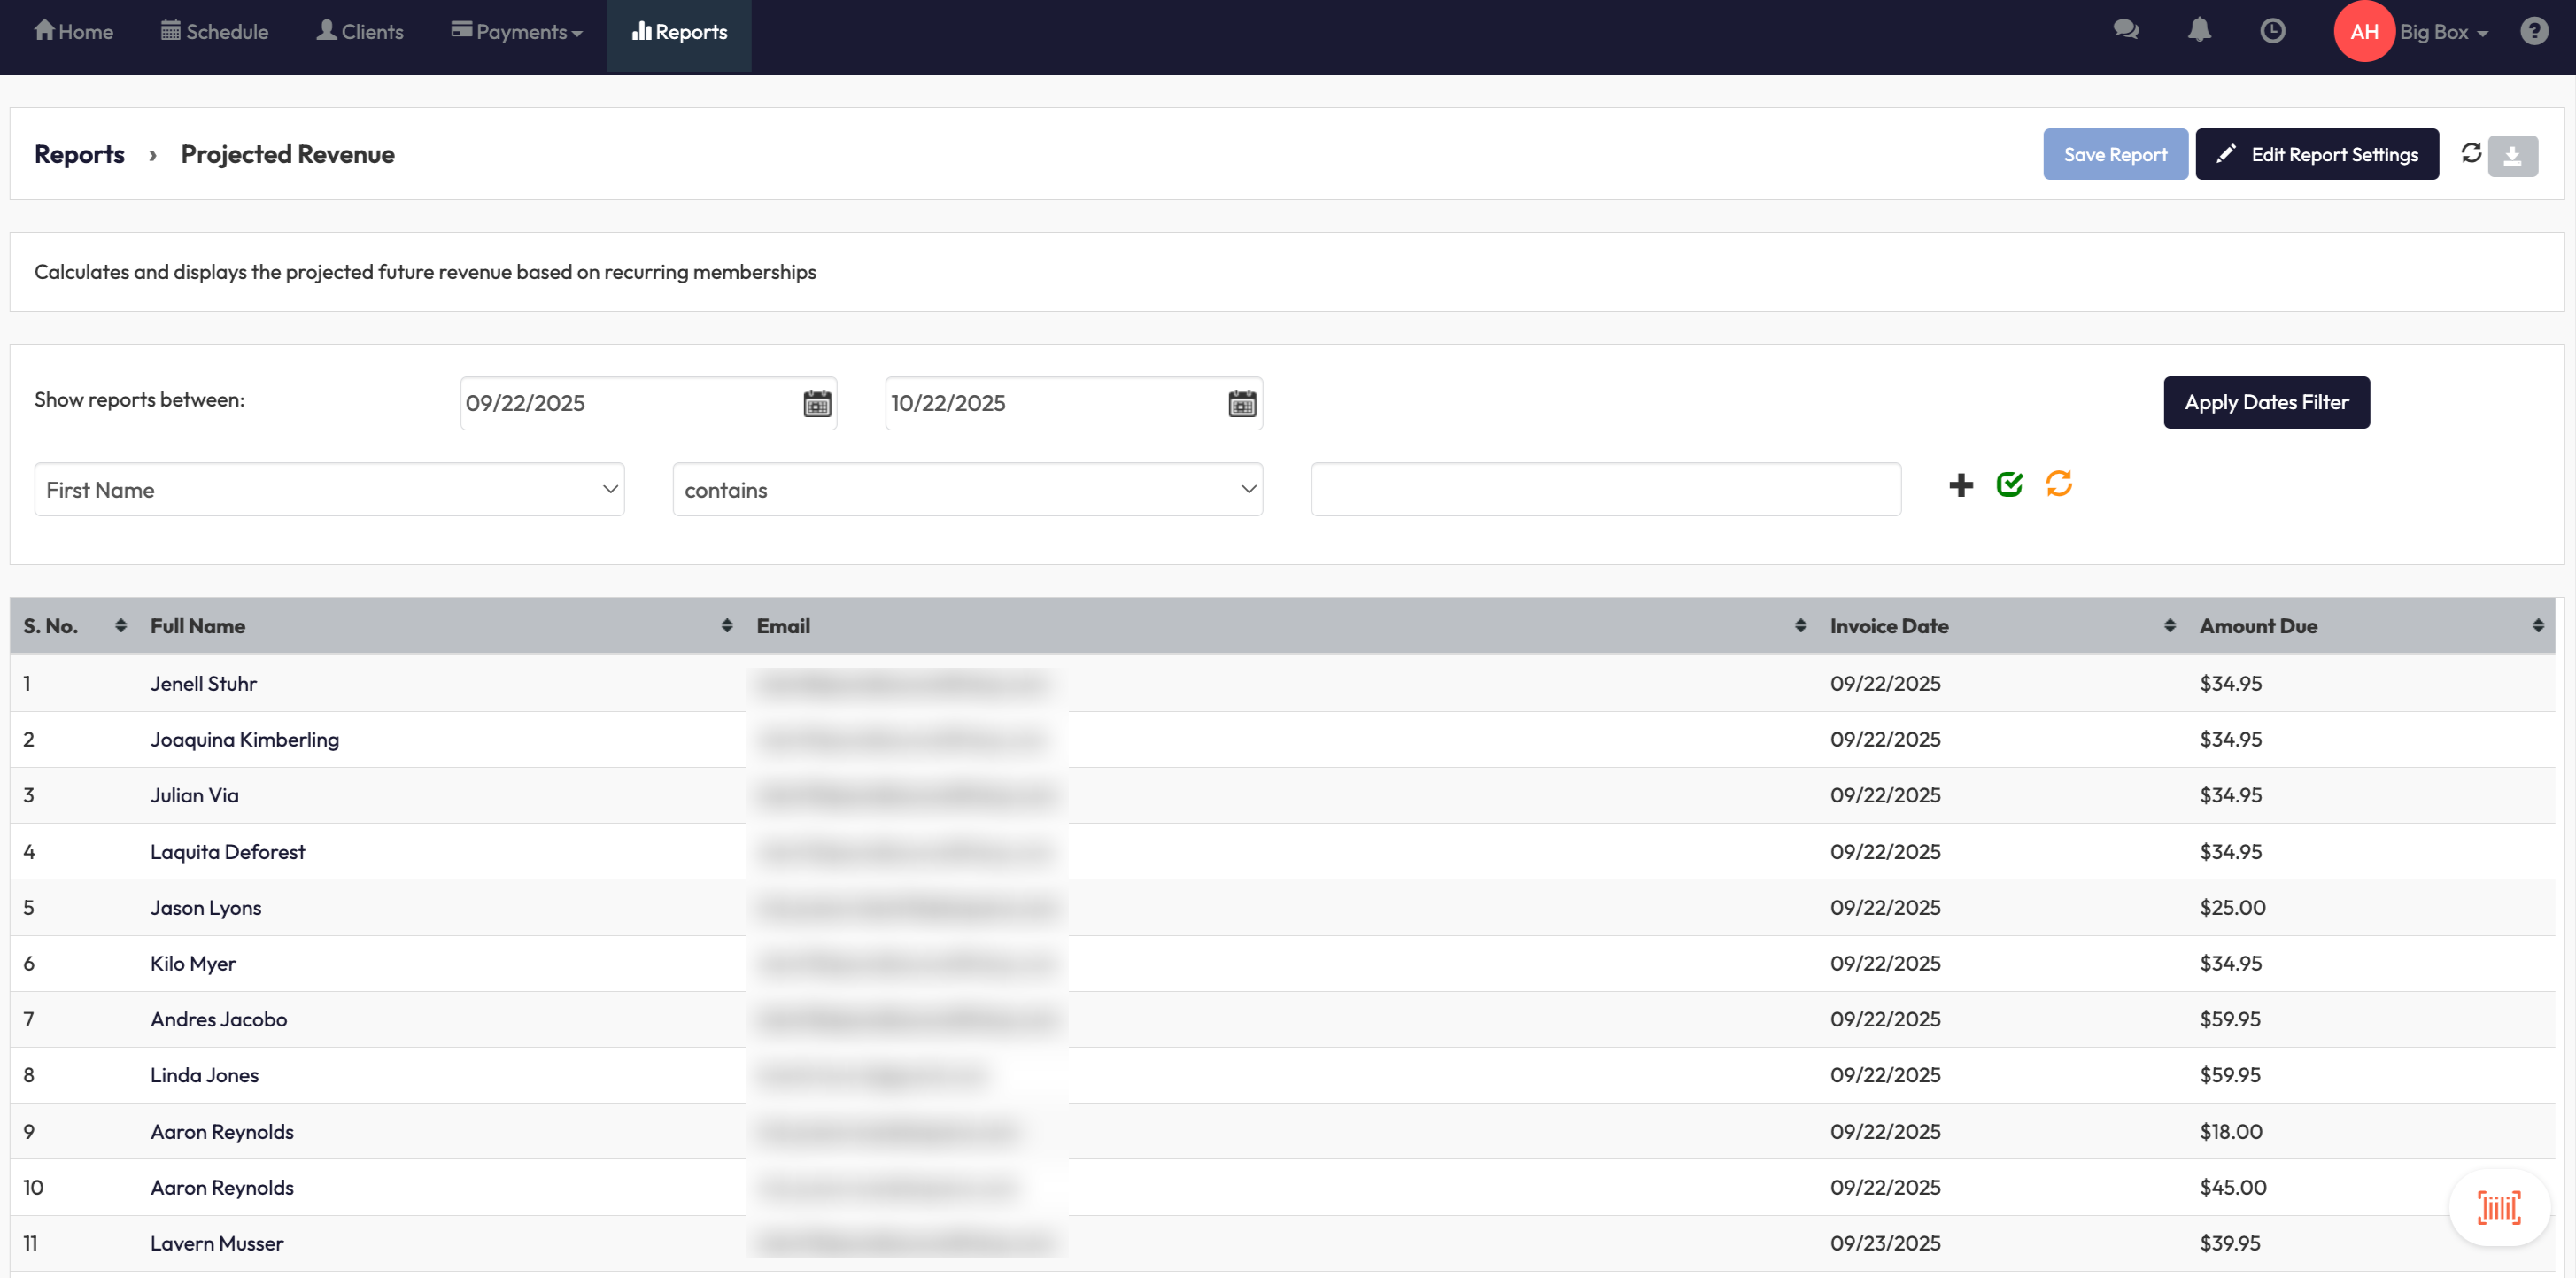The width and height of the screenshot is (2576, 1278).
Task: Click the filter value text field
Action: (x=1605, y=490)
